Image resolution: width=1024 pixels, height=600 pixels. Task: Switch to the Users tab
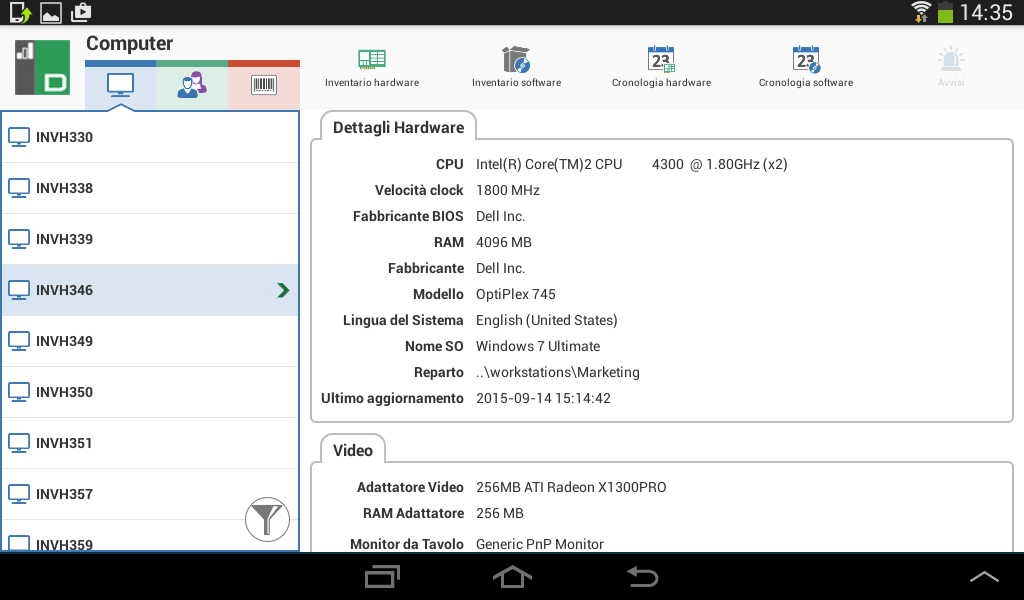point(191,86)
